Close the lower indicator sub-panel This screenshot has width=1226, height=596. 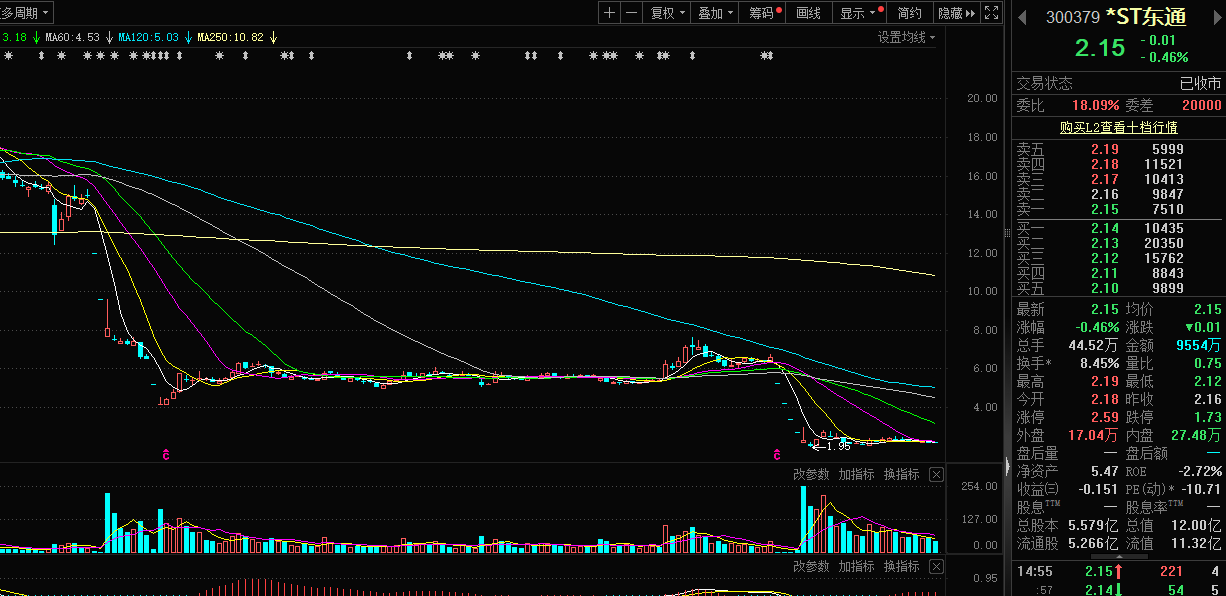pos(936,567)
